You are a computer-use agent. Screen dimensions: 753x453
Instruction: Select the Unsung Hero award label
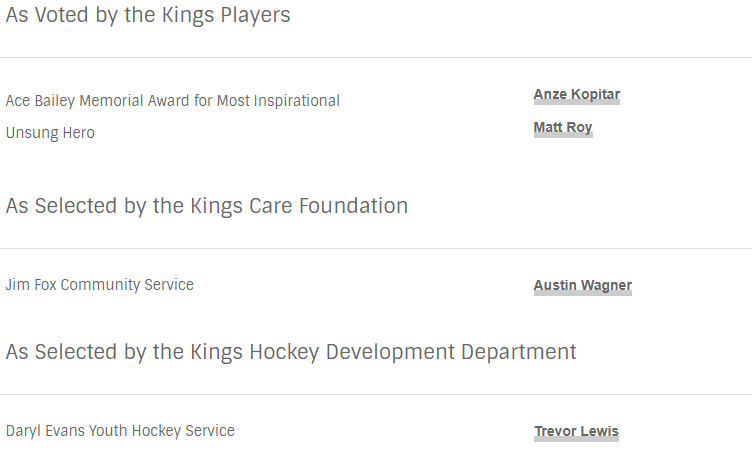point(50,133)
